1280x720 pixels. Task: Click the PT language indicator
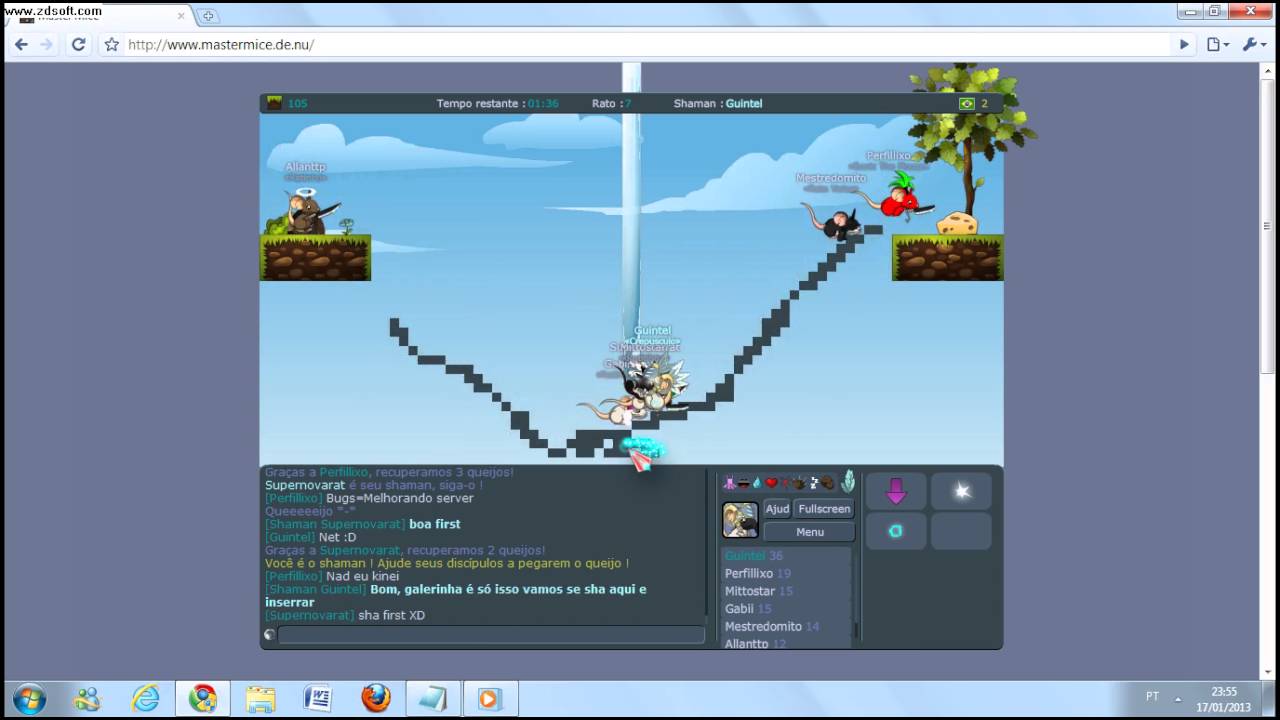point(1152,697)
